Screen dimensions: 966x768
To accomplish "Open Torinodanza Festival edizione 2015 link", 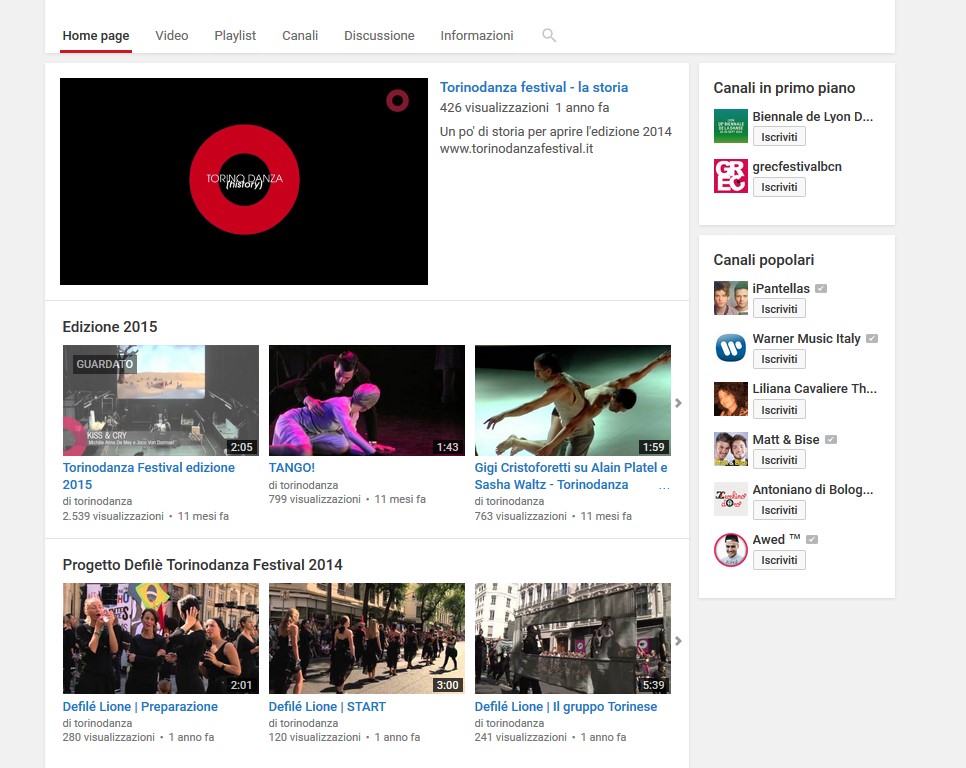I will [148, 476].
